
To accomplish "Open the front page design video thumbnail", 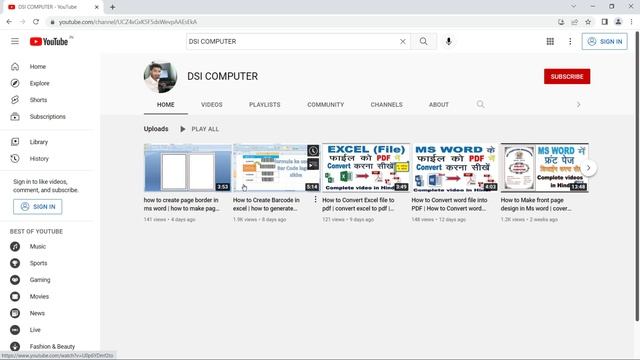I will [544, 167].
